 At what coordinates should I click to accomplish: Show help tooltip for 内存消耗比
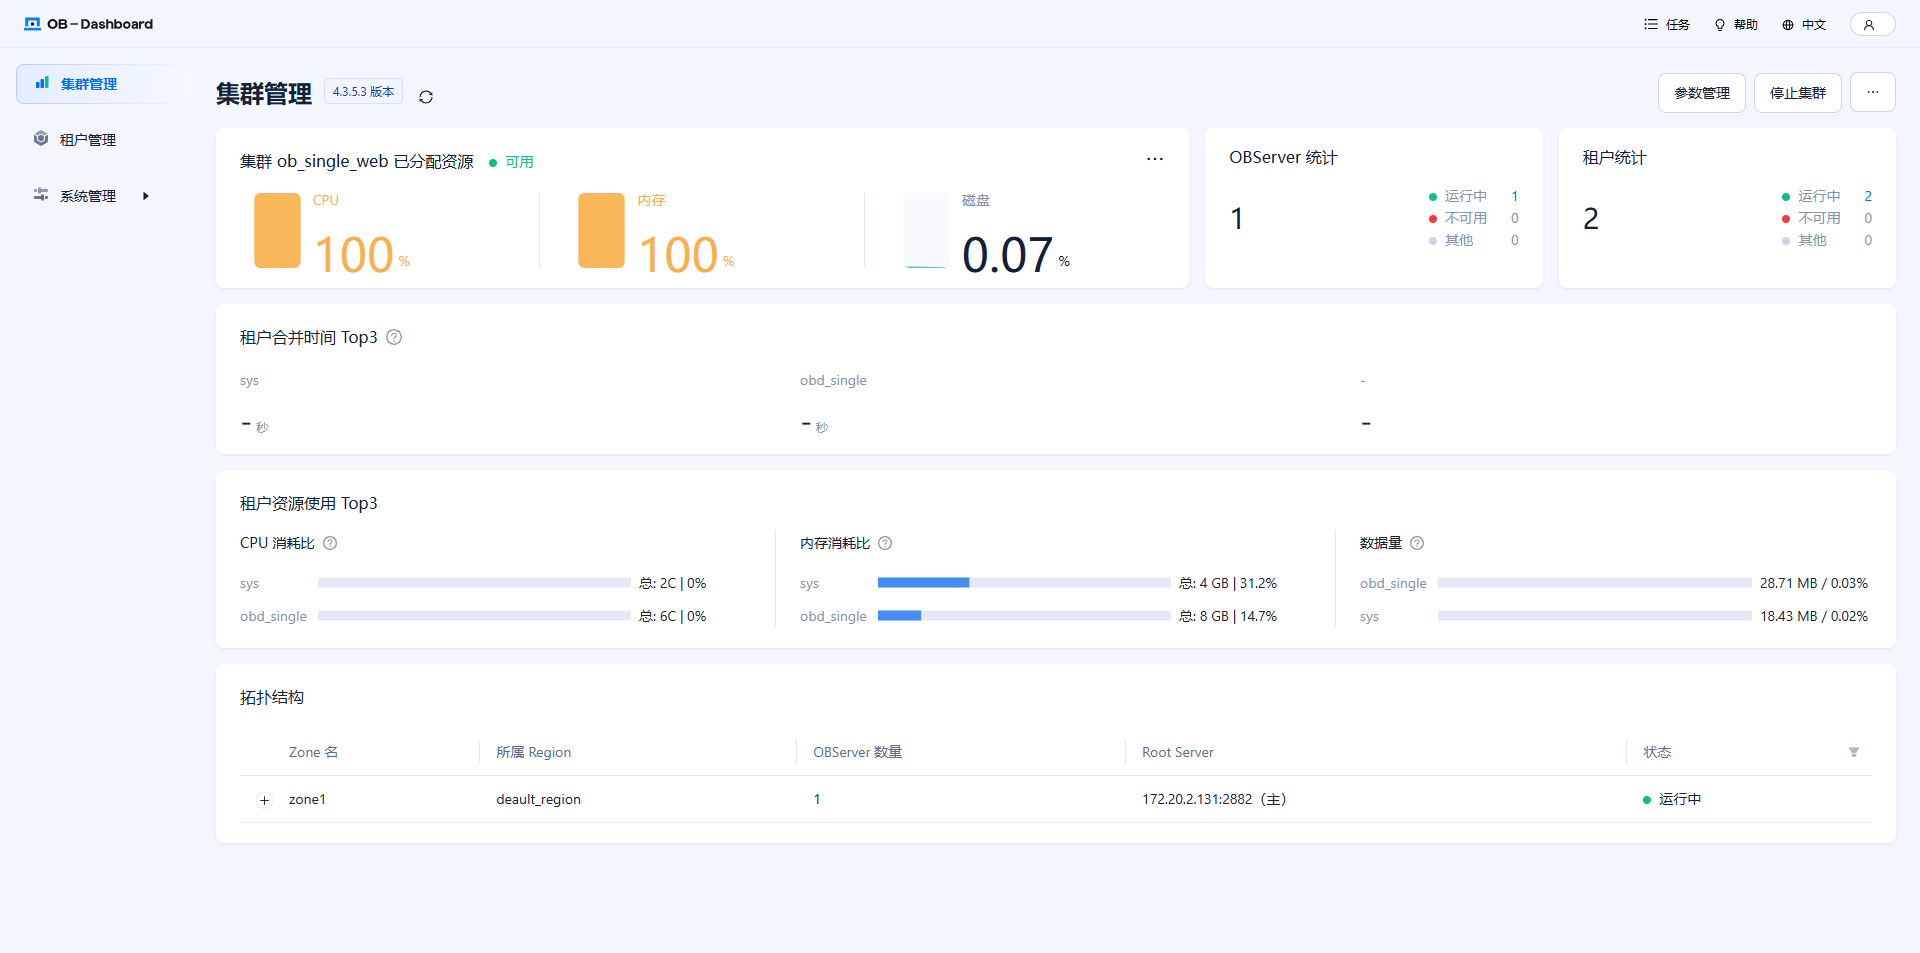pos(885,543)
